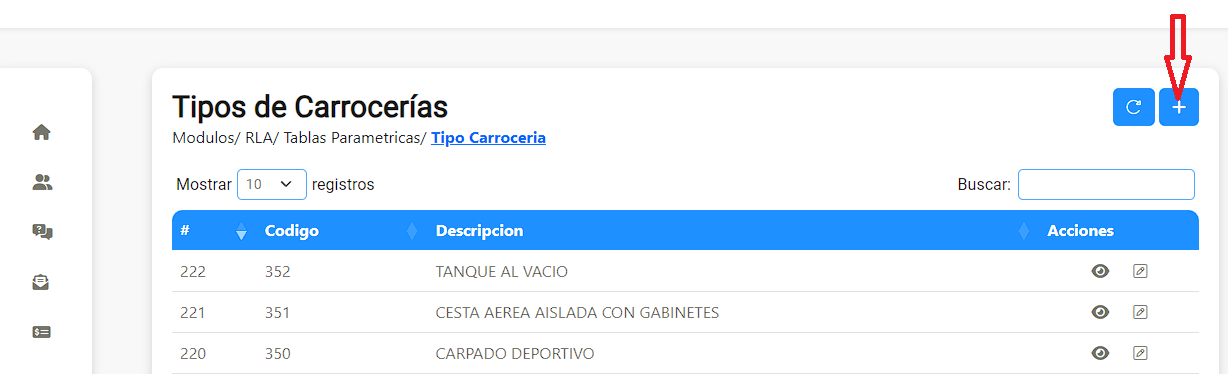
Task: Open the users icon in sidebar
Action: click(42, 182)
